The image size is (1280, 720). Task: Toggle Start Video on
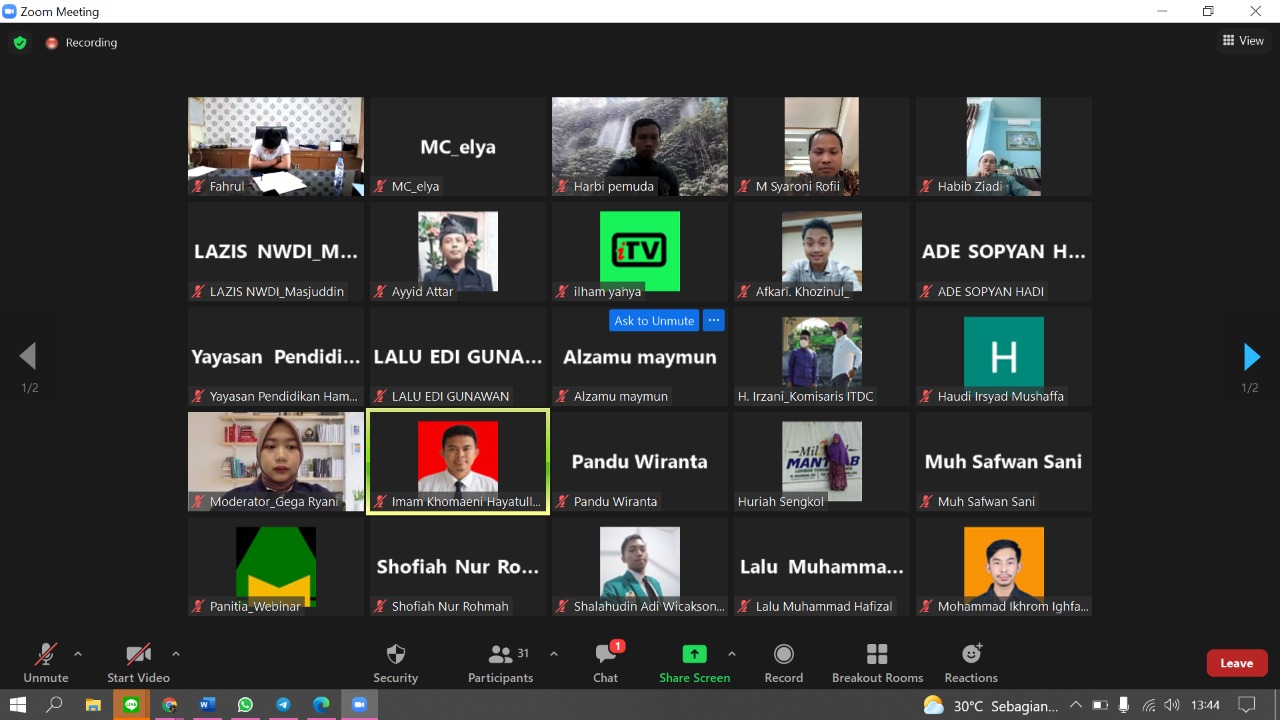pyautogui.click(x=138, y=655)
